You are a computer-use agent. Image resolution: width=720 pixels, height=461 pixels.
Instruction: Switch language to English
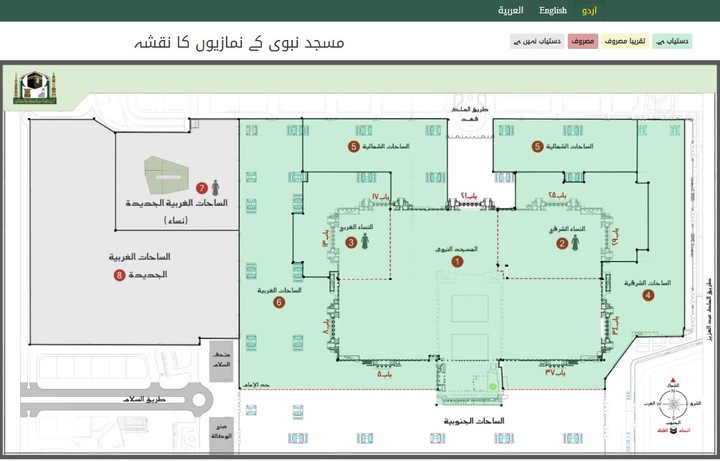(553, 11)
